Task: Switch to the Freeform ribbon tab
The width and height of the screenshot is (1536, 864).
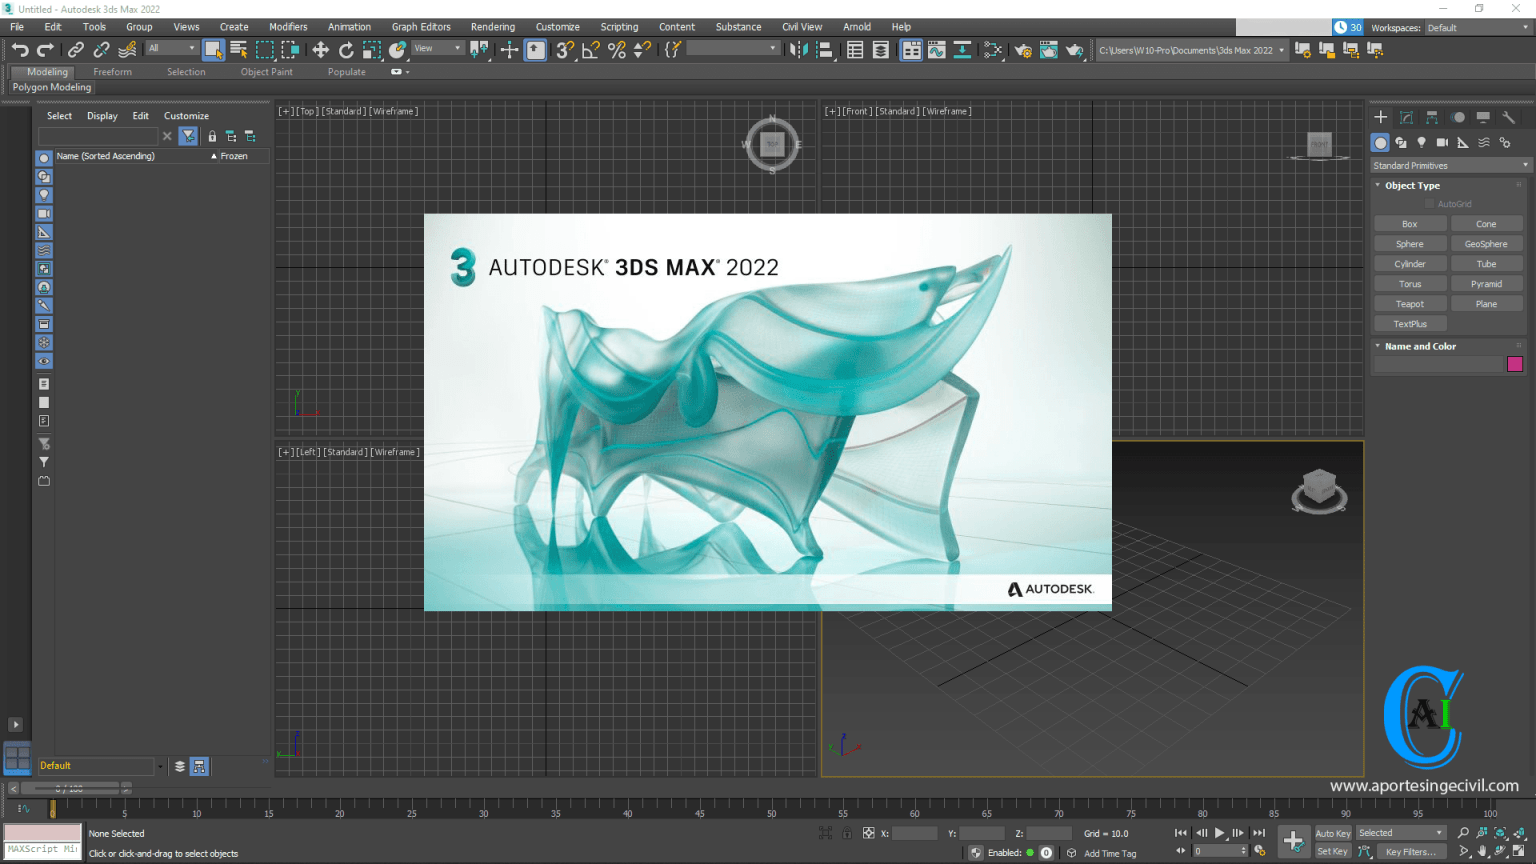Action: pos(112,72)
